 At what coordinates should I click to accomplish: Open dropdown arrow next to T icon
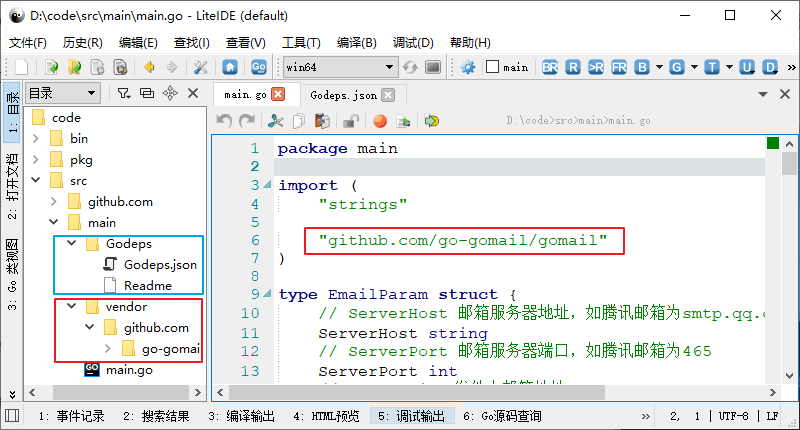click(729, 67)
